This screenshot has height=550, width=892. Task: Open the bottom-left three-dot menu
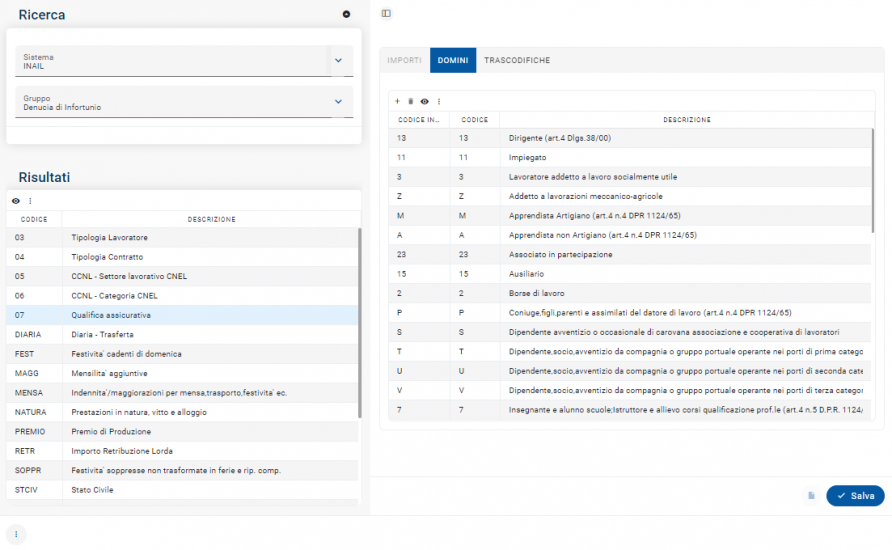pos(16,534)
